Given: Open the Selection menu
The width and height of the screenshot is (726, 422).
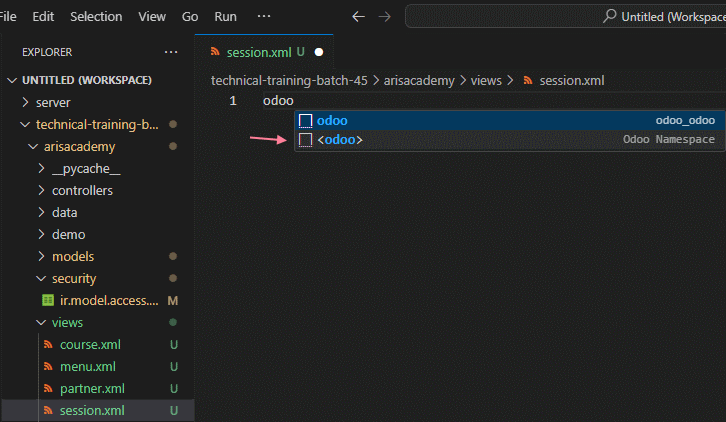Looking at the screenshot, I should [96, 17].
